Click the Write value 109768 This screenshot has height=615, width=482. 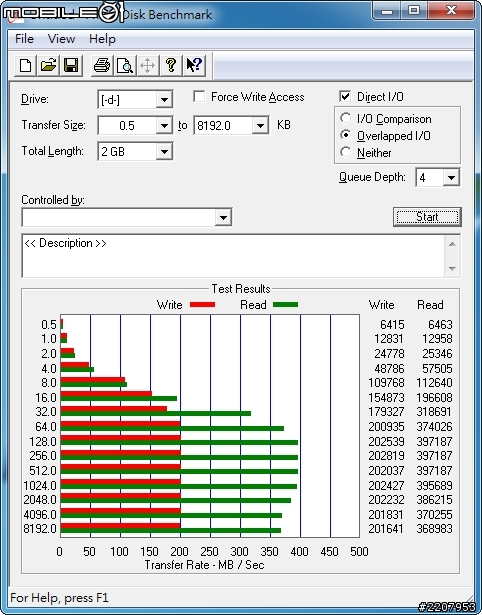[x=386, y=382]
